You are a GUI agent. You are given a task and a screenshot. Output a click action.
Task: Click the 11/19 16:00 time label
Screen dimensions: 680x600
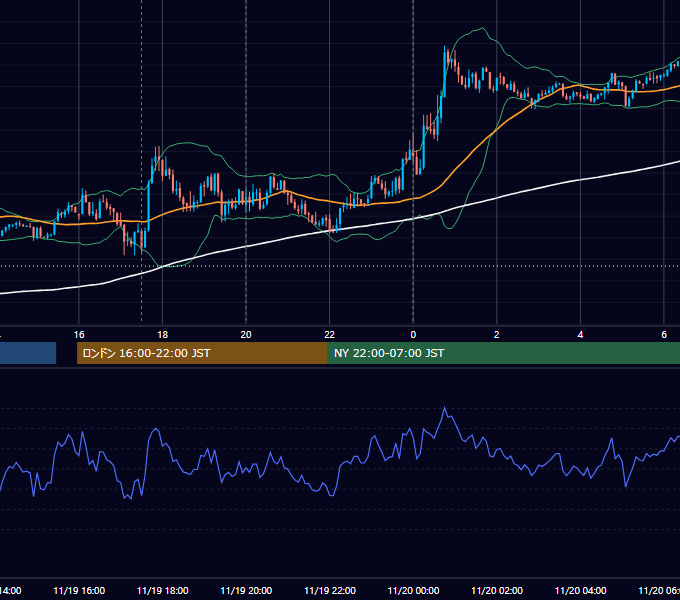[79, 590]
